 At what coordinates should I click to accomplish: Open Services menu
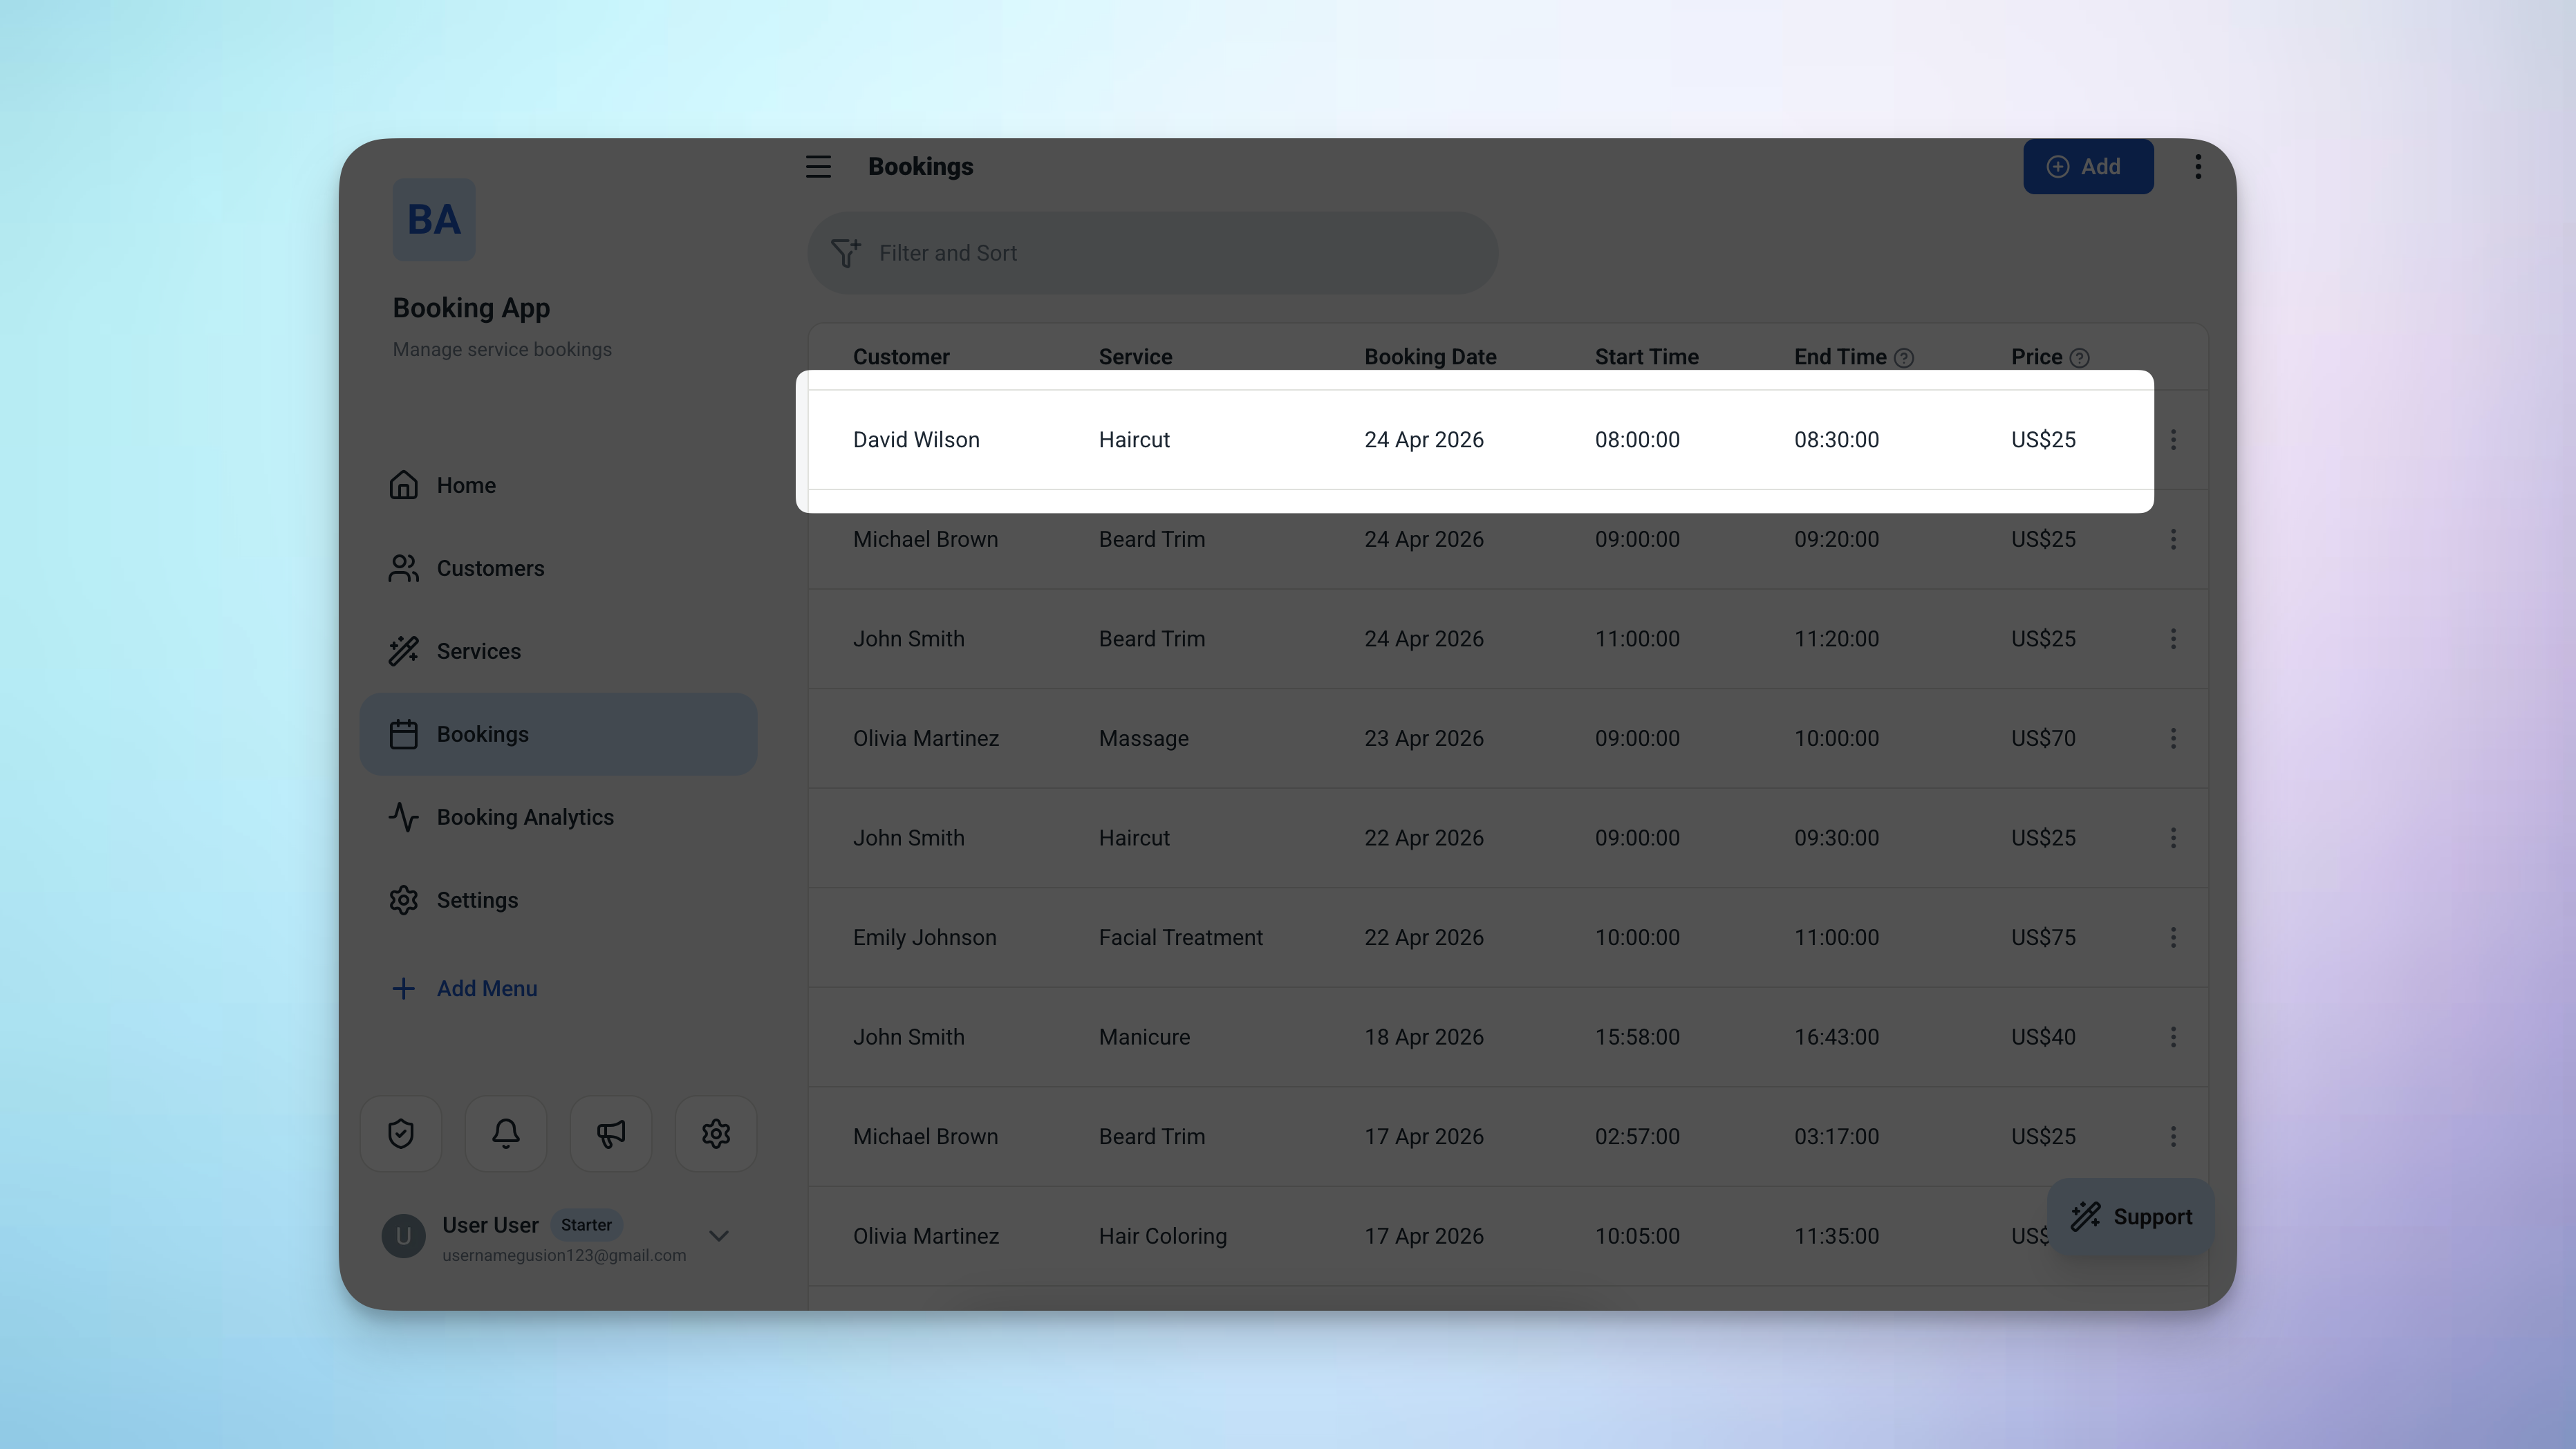[558, 652]
